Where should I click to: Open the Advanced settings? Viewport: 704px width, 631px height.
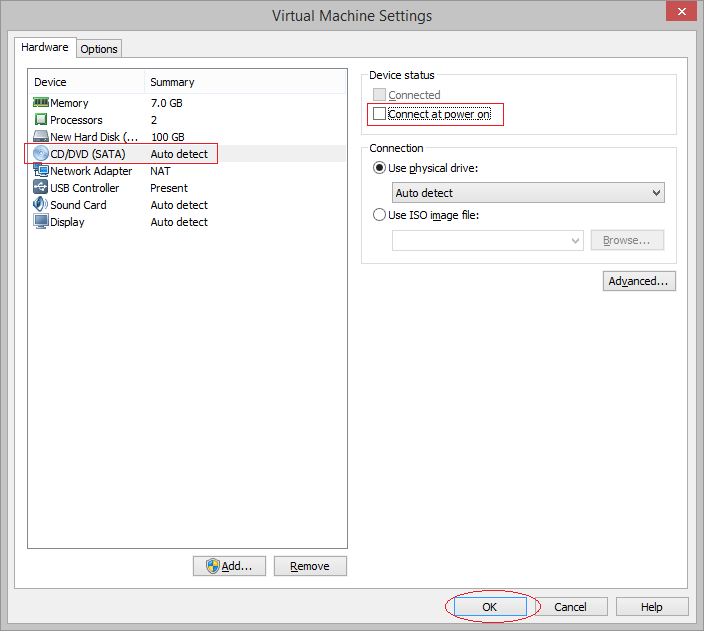pyautogui.click(x=639, y=281)
